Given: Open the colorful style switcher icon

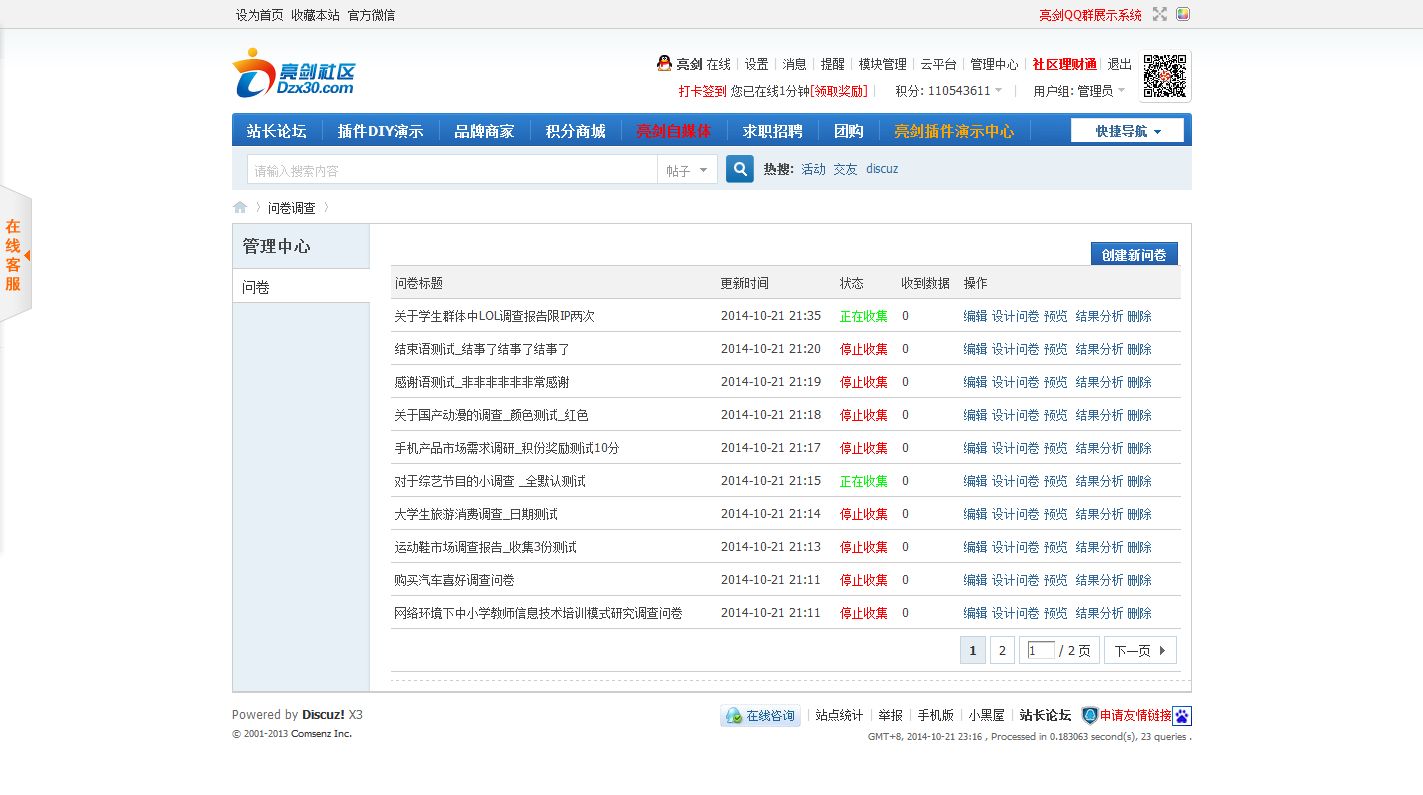Looking at the screenshot, I should point(1183,14).
